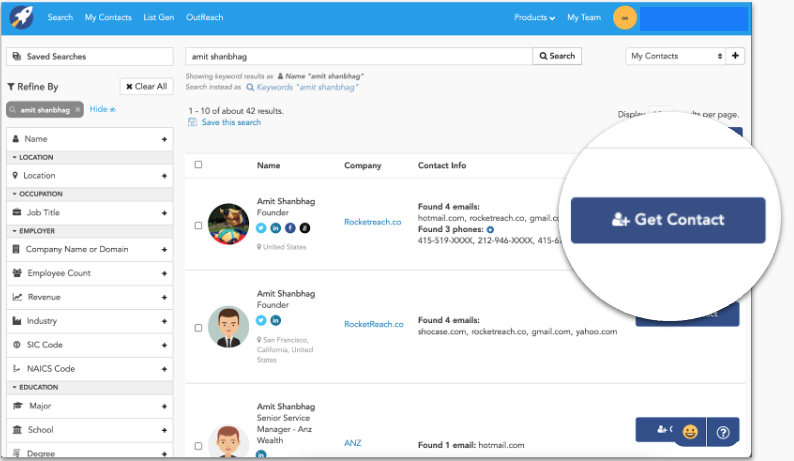794x461 pixels.
Task: Open Twitter icon for San Francisco Amit Shanbhag
Action: point(261,320)
